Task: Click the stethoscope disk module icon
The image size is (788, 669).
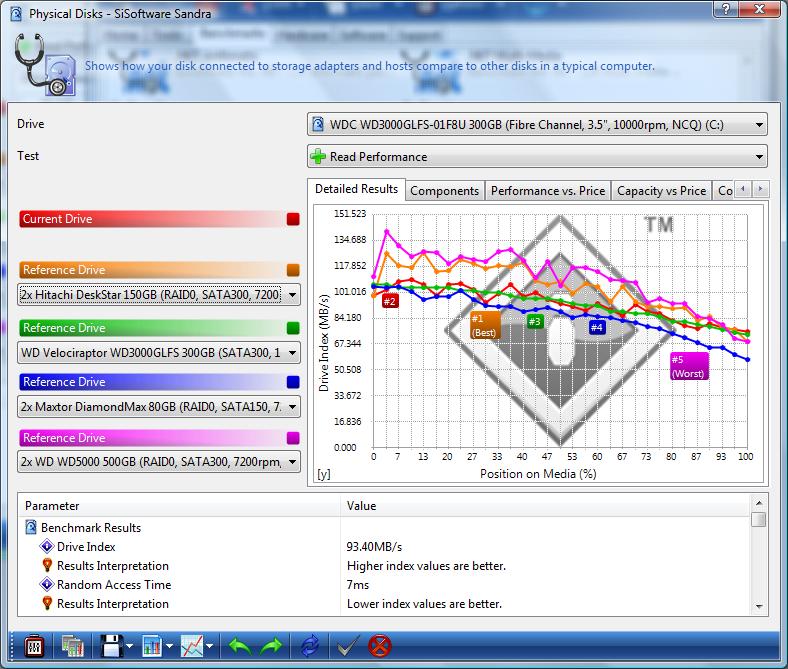Action: [x=45, y=64]
